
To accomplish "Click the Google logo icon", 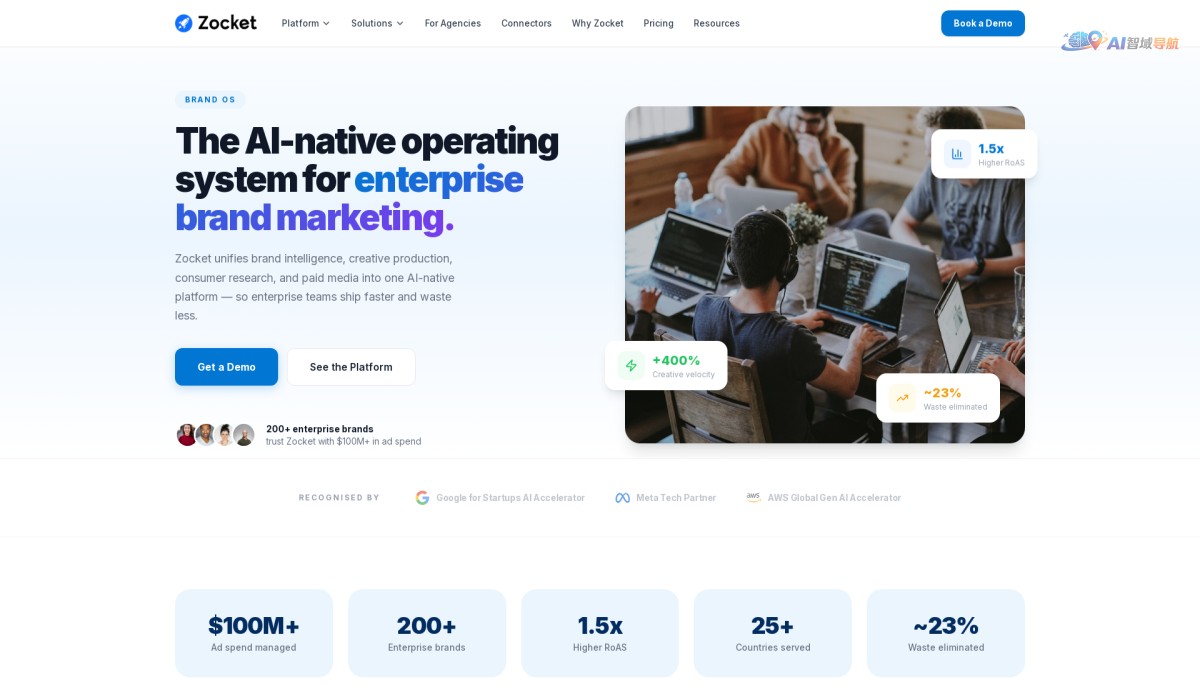I will (422, 498).
